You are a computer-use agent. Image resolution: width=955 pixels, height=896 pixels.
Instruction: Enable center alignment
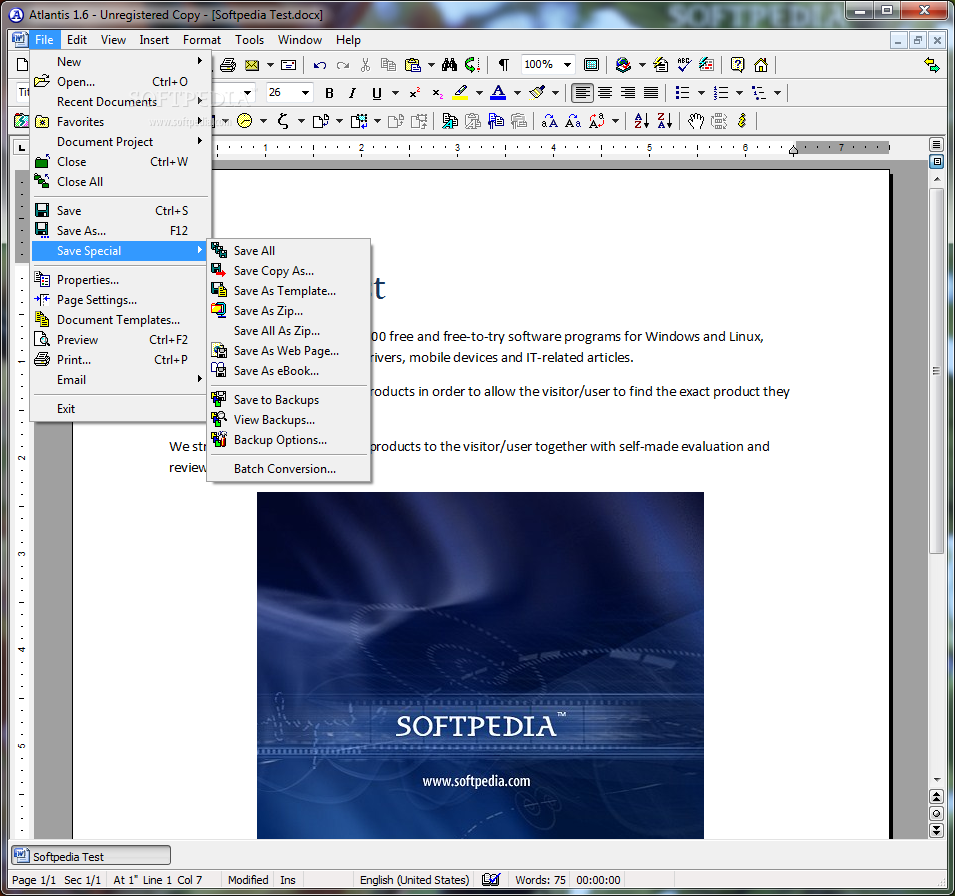[x=605, y=93]
